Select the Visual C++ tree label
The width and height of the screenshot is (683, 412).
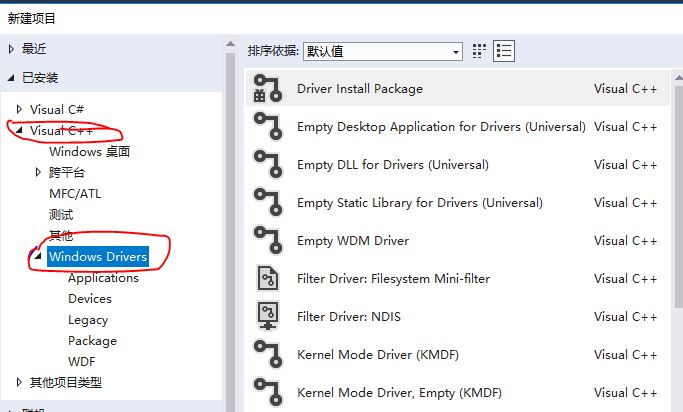(x=61, y=130)
